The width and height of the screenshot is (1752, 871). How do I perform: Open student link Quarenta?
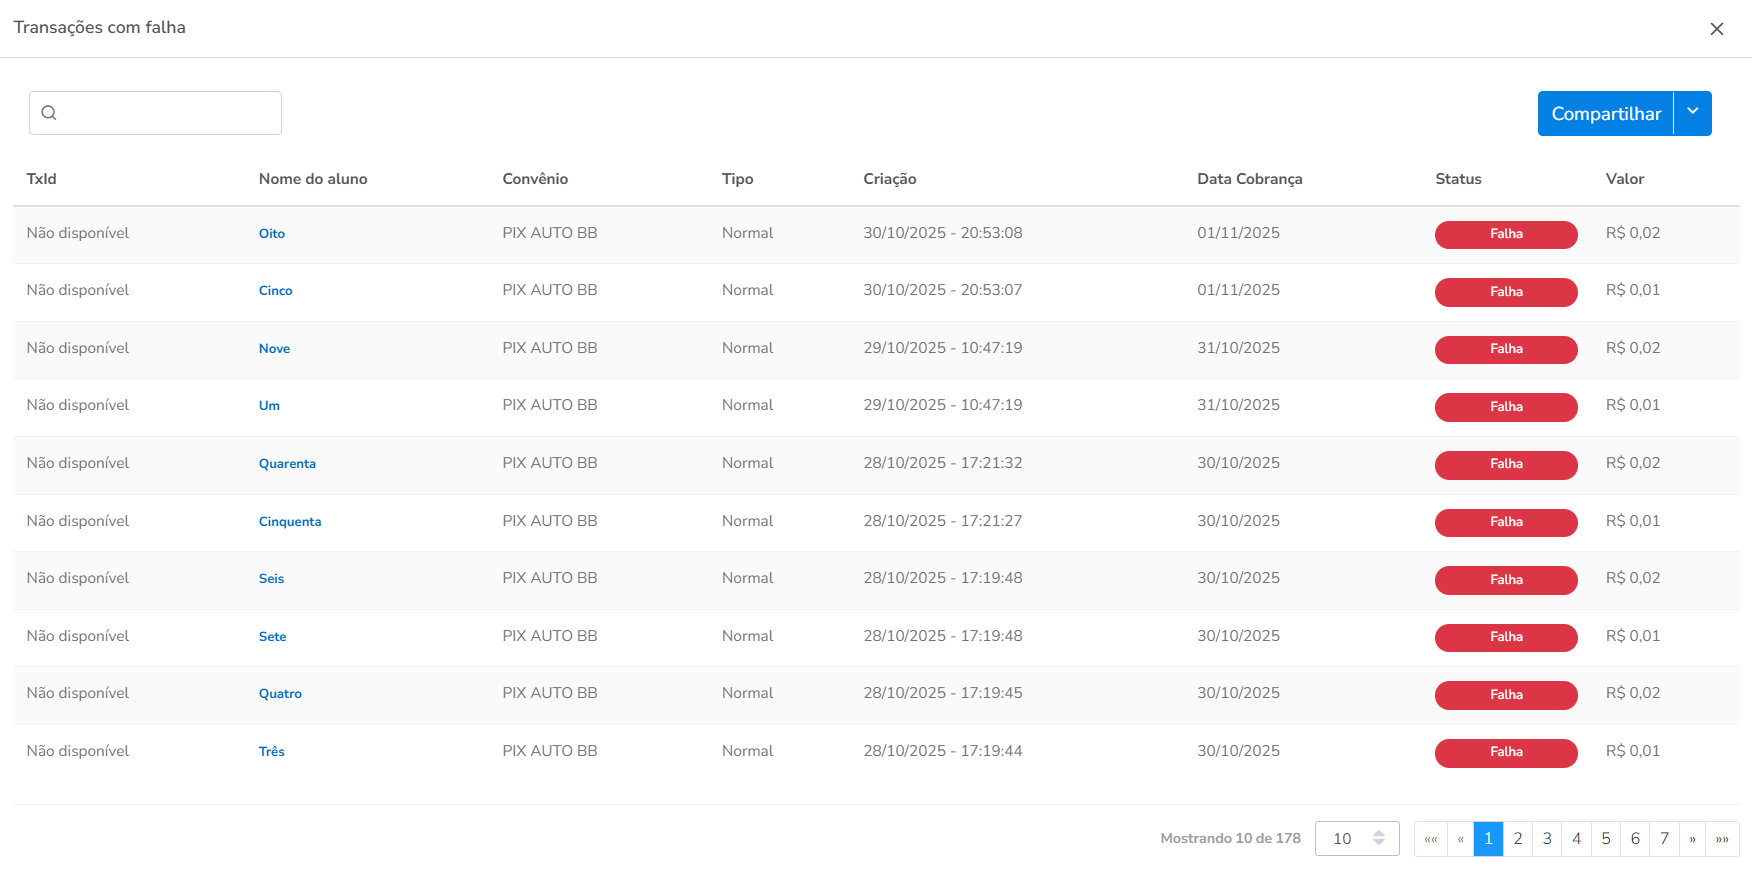click(287, 464)
